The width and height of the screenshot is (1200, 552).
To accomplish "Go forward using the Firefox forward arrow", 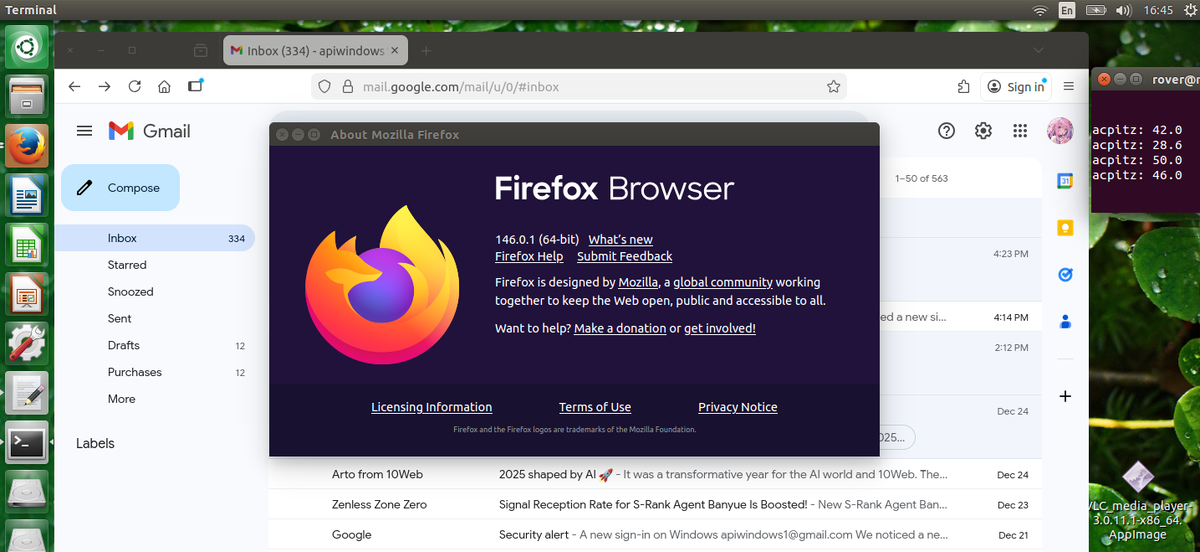I will pos(104,87).
